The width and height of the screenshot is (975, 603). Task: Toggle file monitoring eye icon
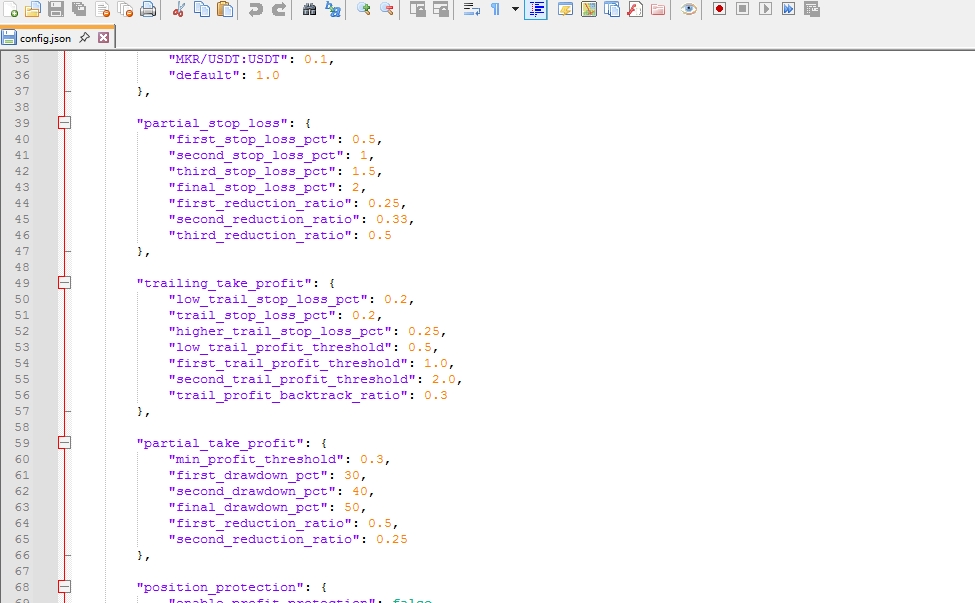(688, 9)
